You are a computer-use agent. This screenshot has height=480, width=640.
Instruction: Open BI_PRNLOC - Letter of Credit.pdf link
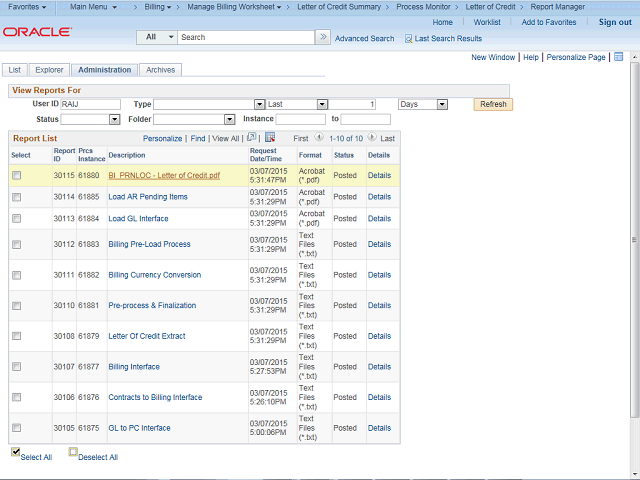coord(164,175)
